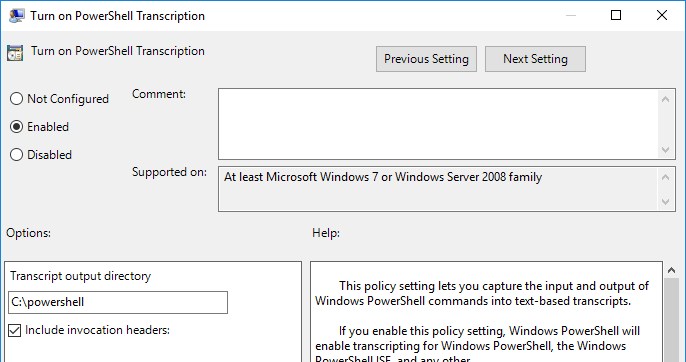Click inside the Comment text box
This screenshot has height=362, width=686.
tap(438, 124)
